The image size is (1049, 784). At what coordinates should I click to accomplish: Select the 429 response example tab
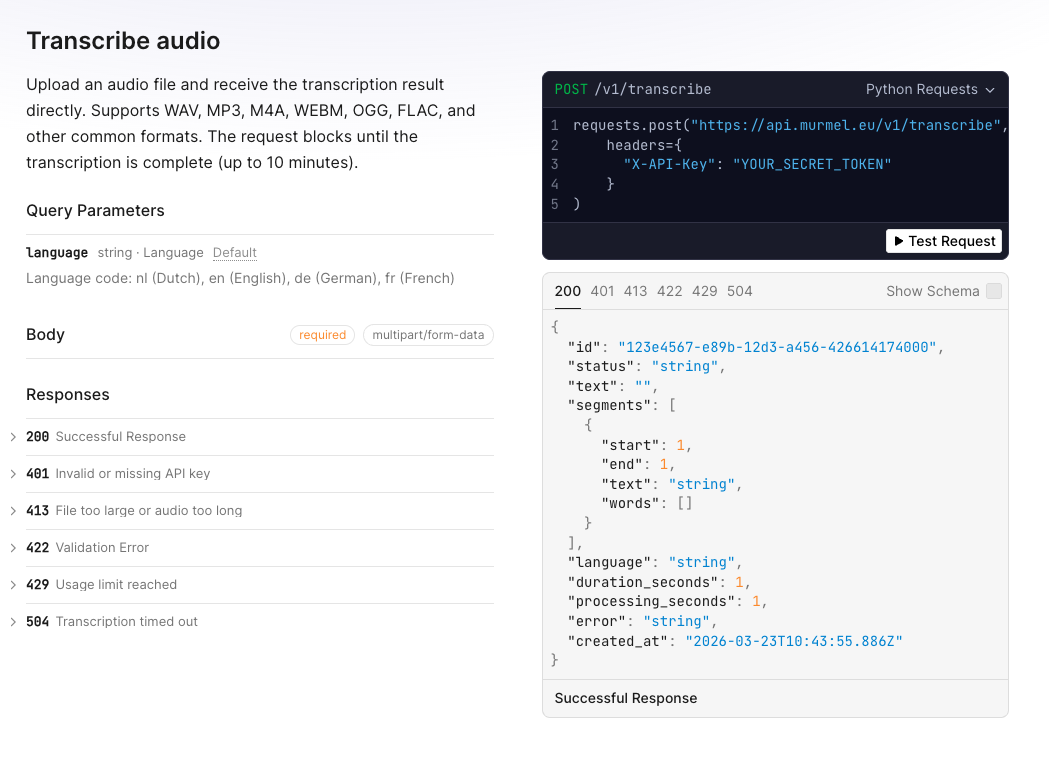[705, 291]
